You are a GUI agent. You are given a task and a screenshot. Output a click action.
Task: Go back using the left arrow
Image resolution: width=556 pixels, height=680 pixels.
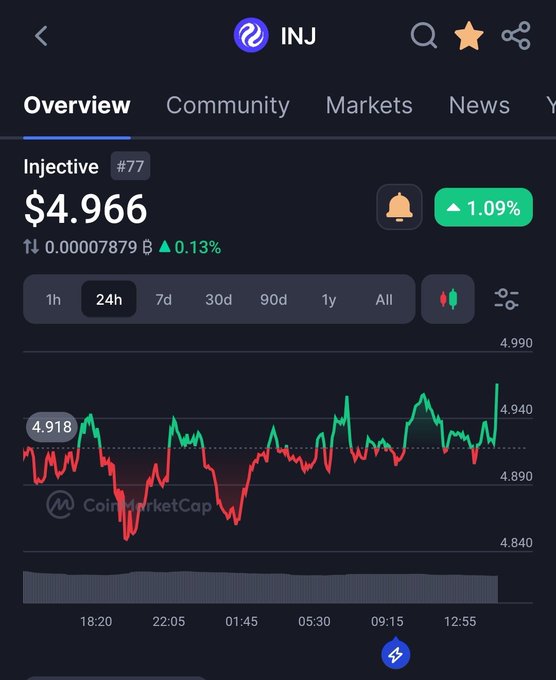(41, 36)
